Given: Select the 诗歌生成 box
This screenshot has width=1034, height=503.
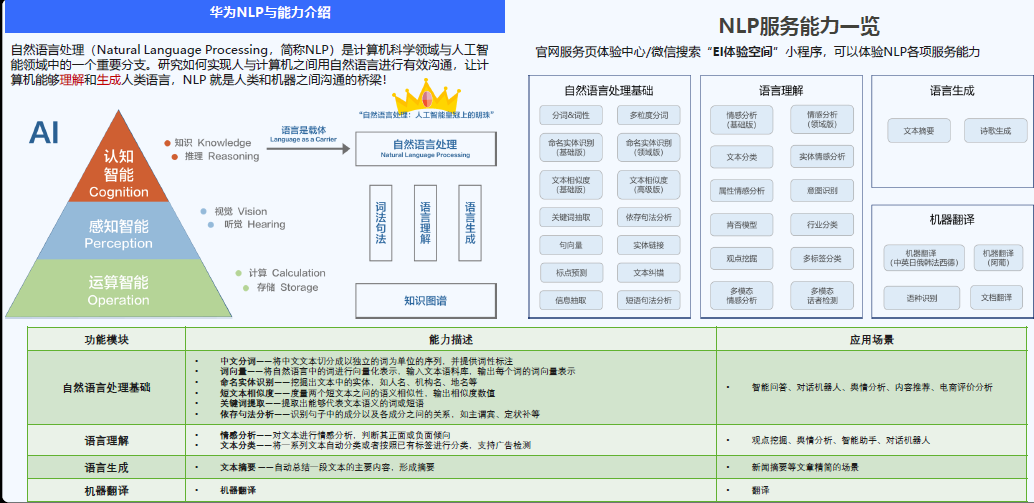Looking at the screenshot, I should click(996, 131).
